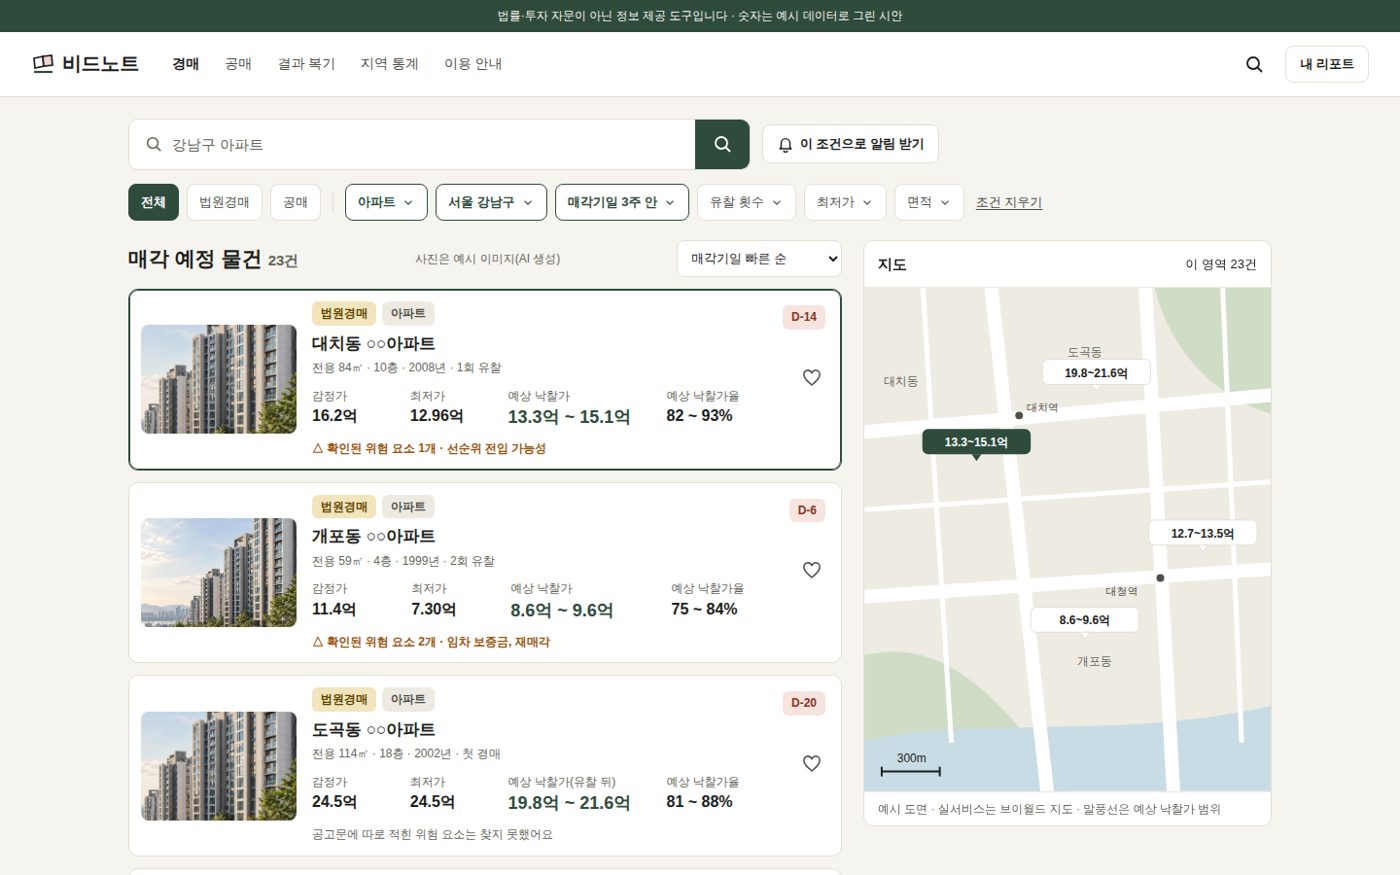Submit search with the green magnifier button

tap(722, 144)
